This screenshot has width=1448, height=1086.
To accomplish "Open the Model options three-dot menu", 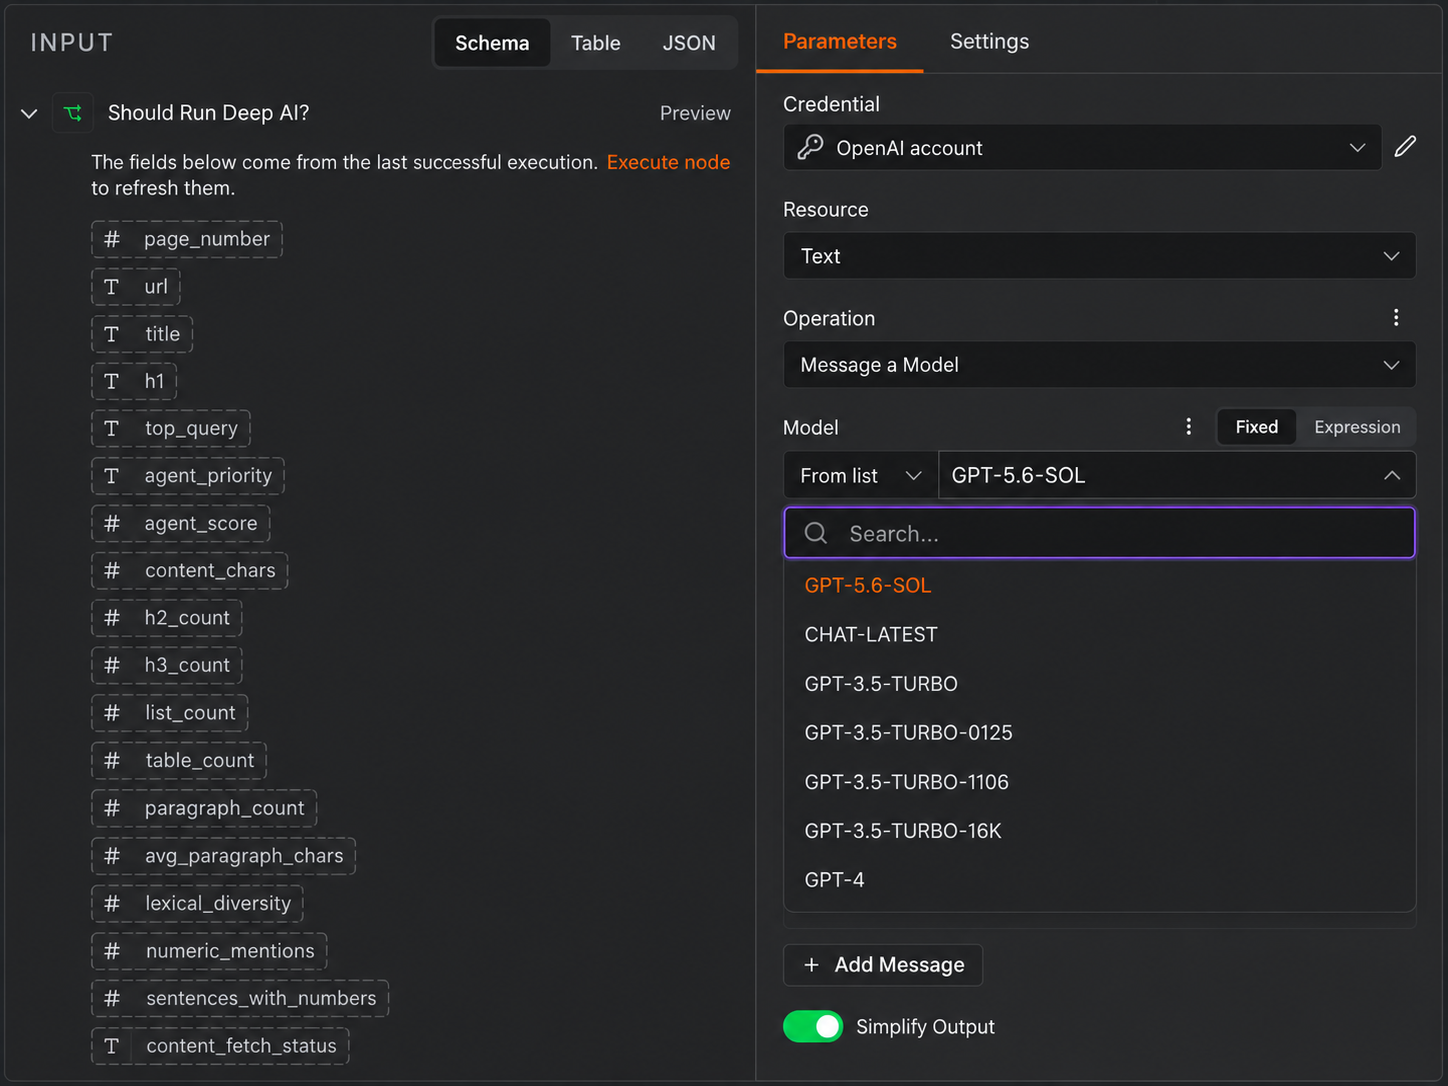I will pos(1188,427).
